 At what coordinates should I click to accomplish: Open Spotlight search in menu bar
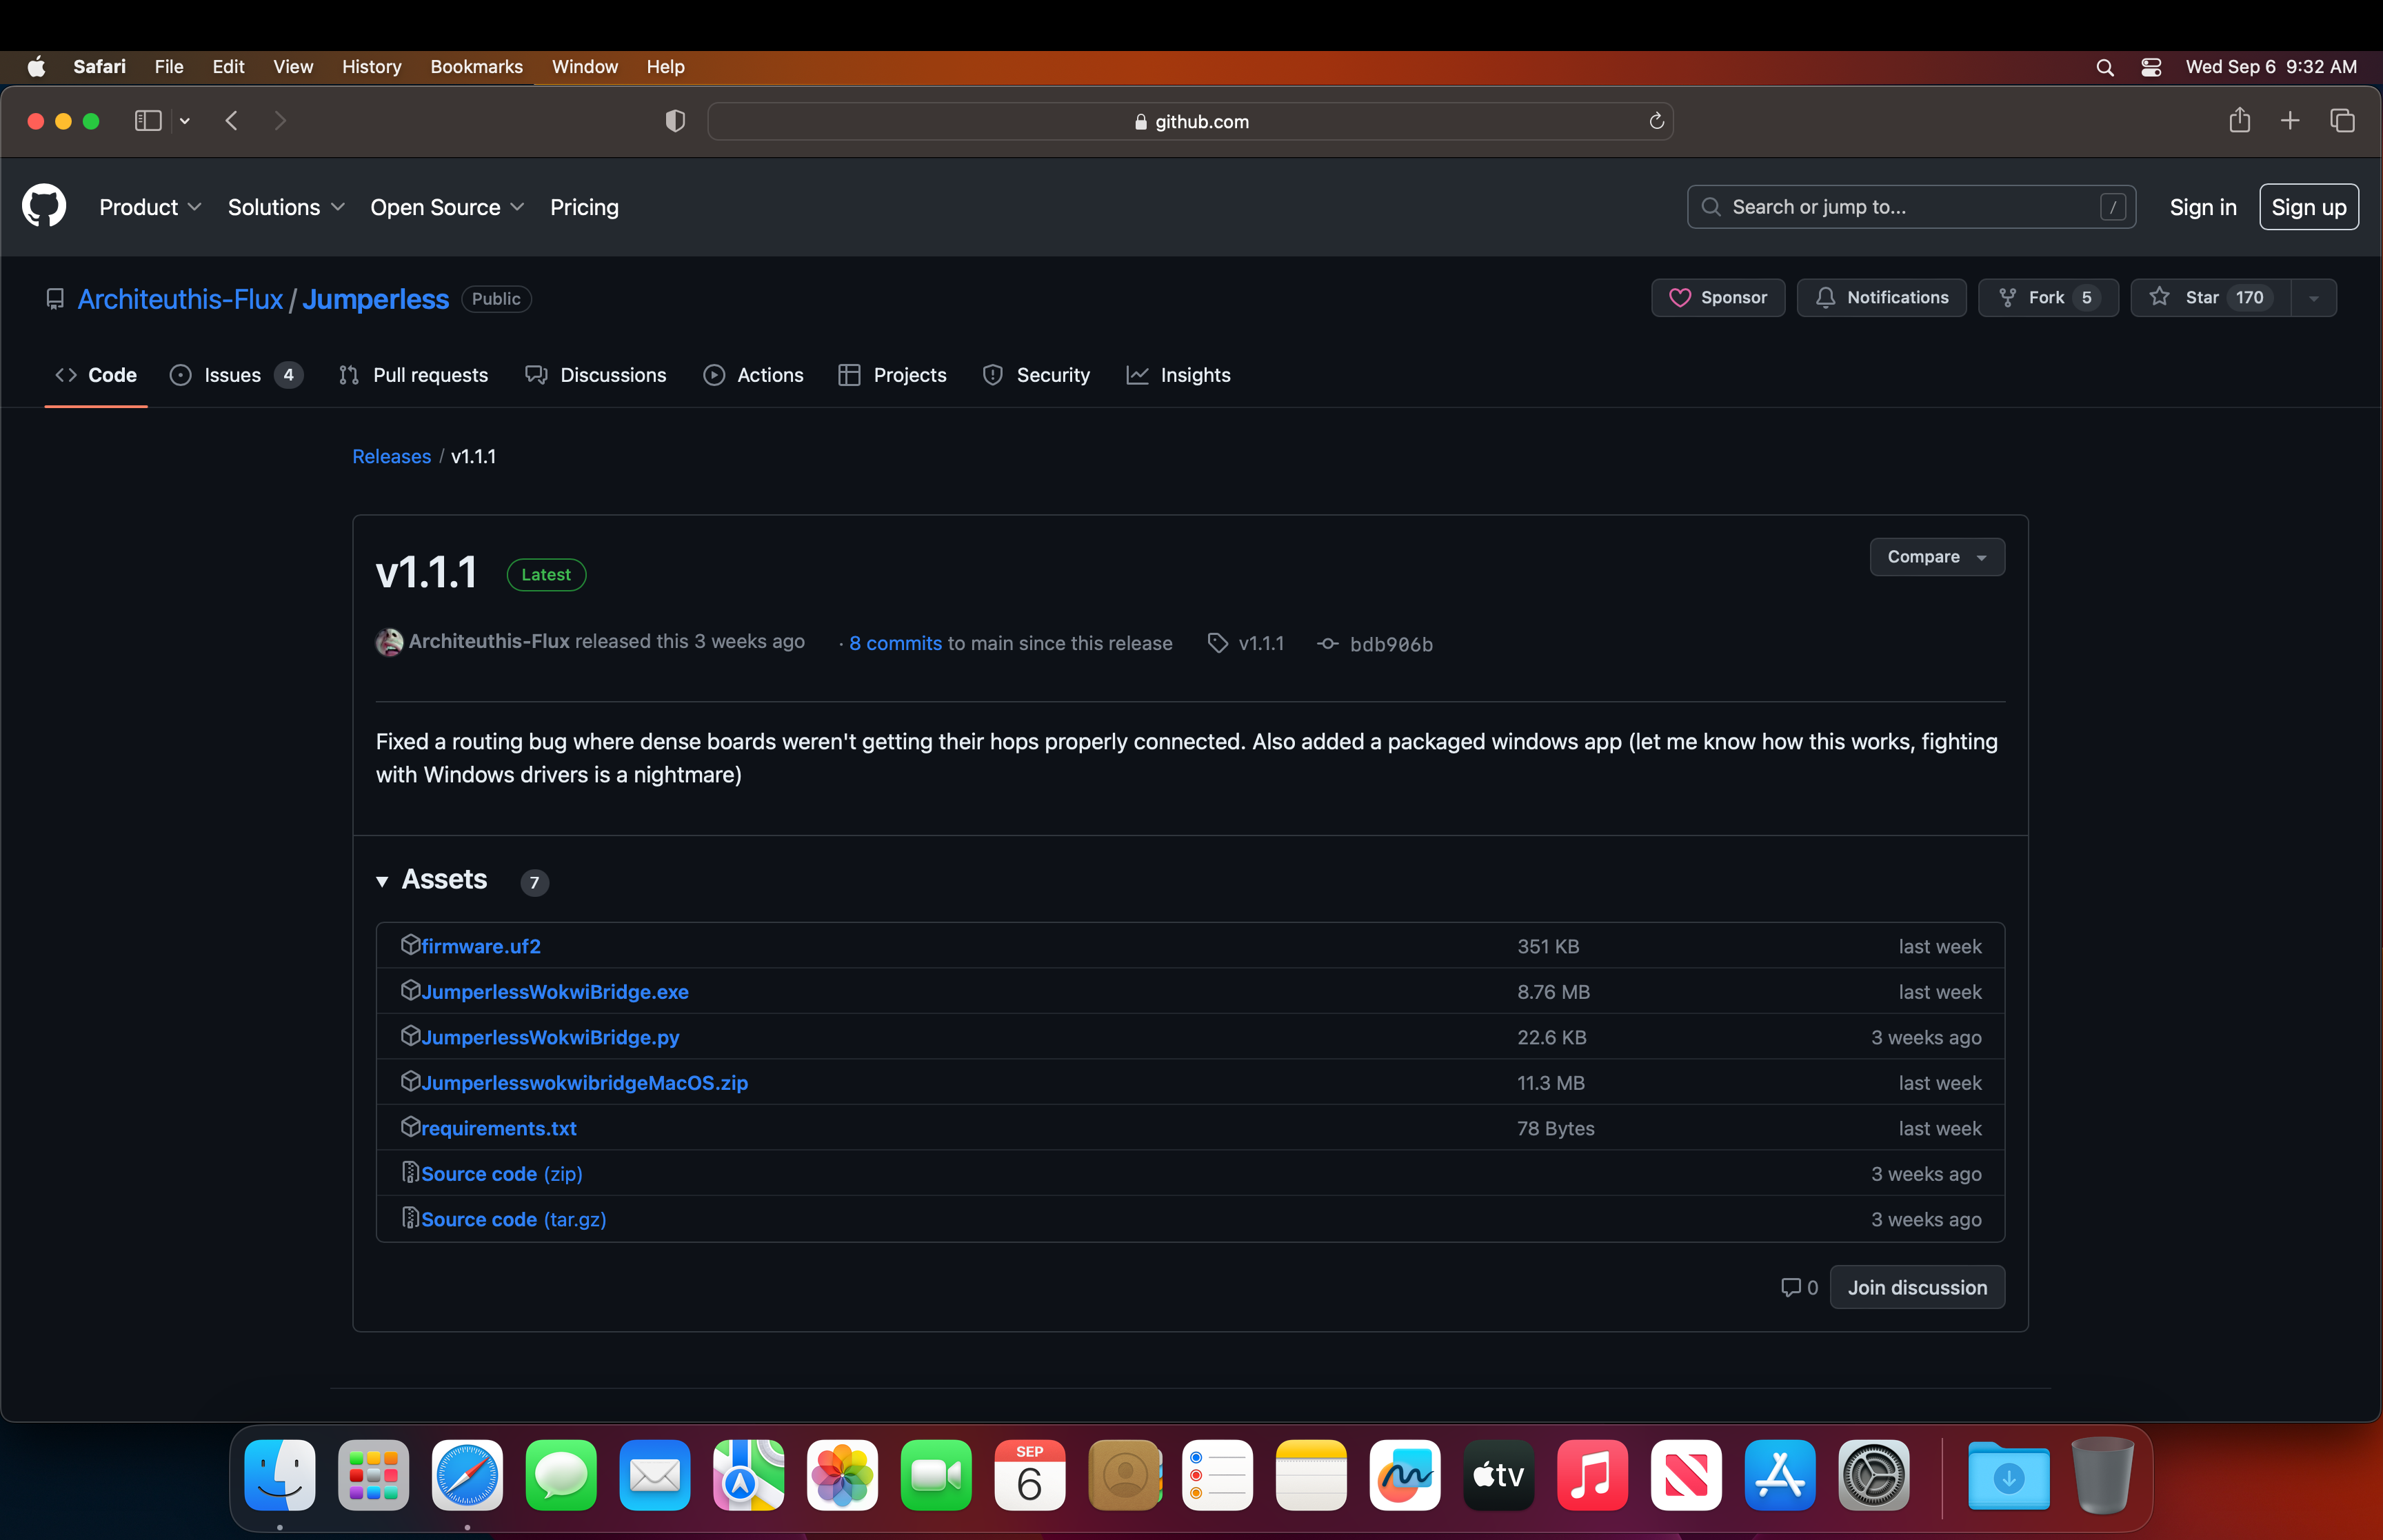click(2104, 67)
